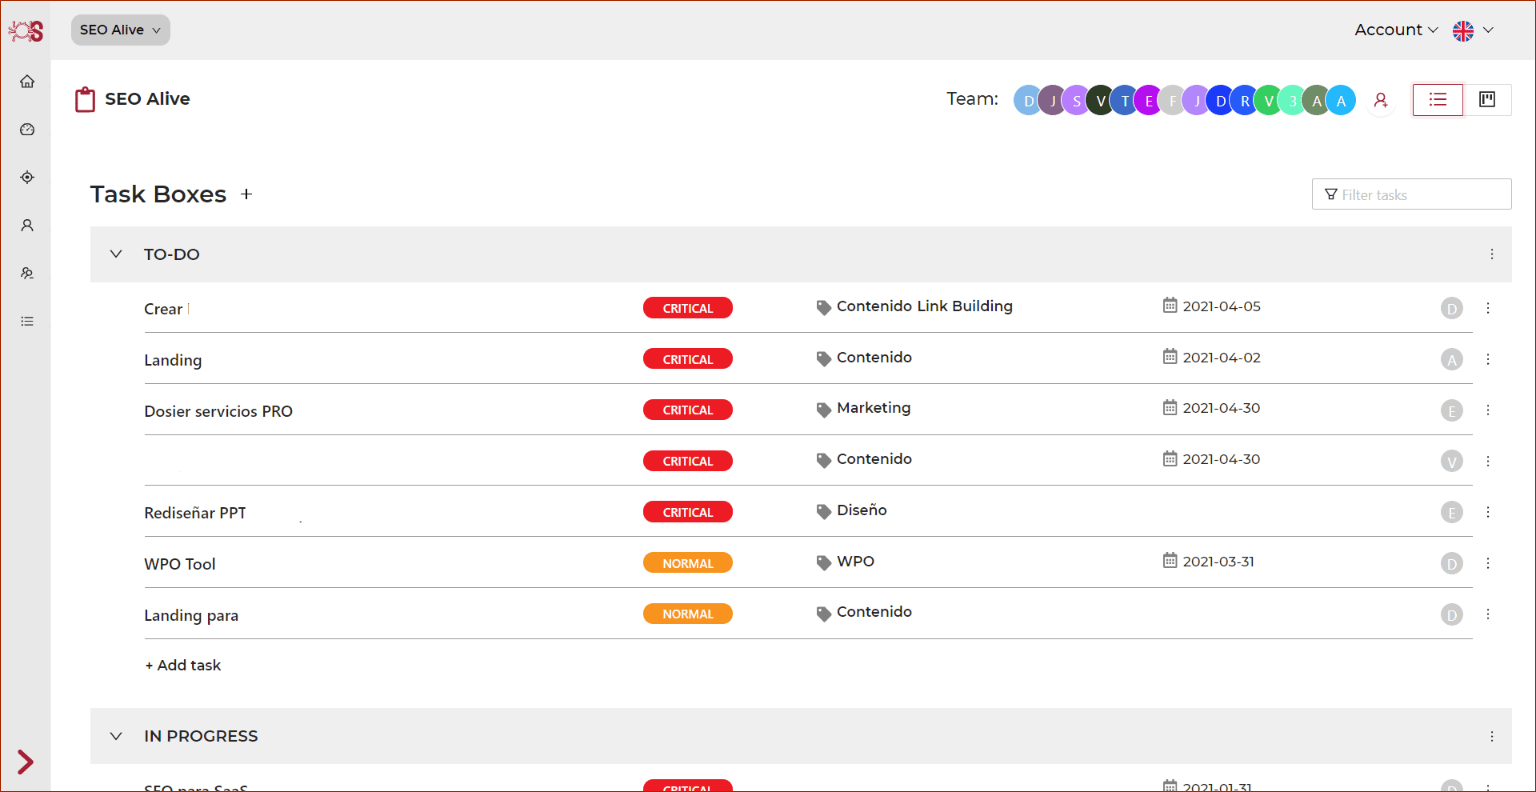Open the TO-DO section options menu
1536x792 pixels.
point(1492,254)
